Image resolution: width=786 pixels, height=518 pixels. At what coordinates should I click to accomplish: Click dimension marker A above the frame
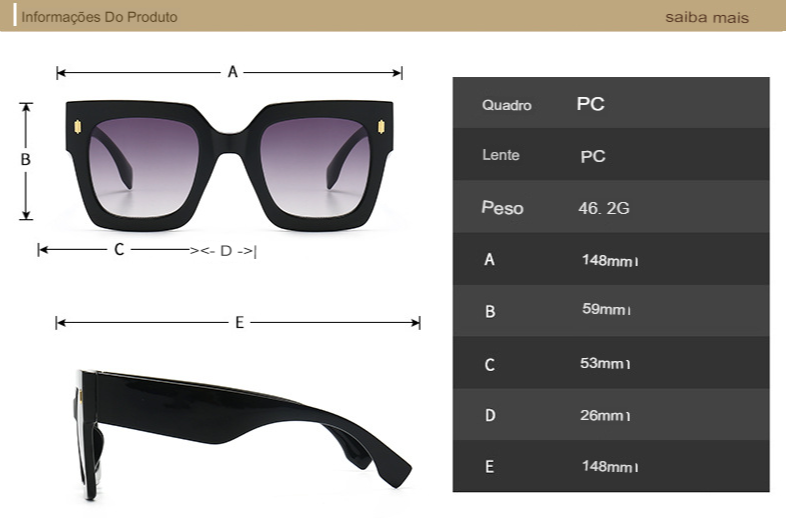tap(232, 72)
